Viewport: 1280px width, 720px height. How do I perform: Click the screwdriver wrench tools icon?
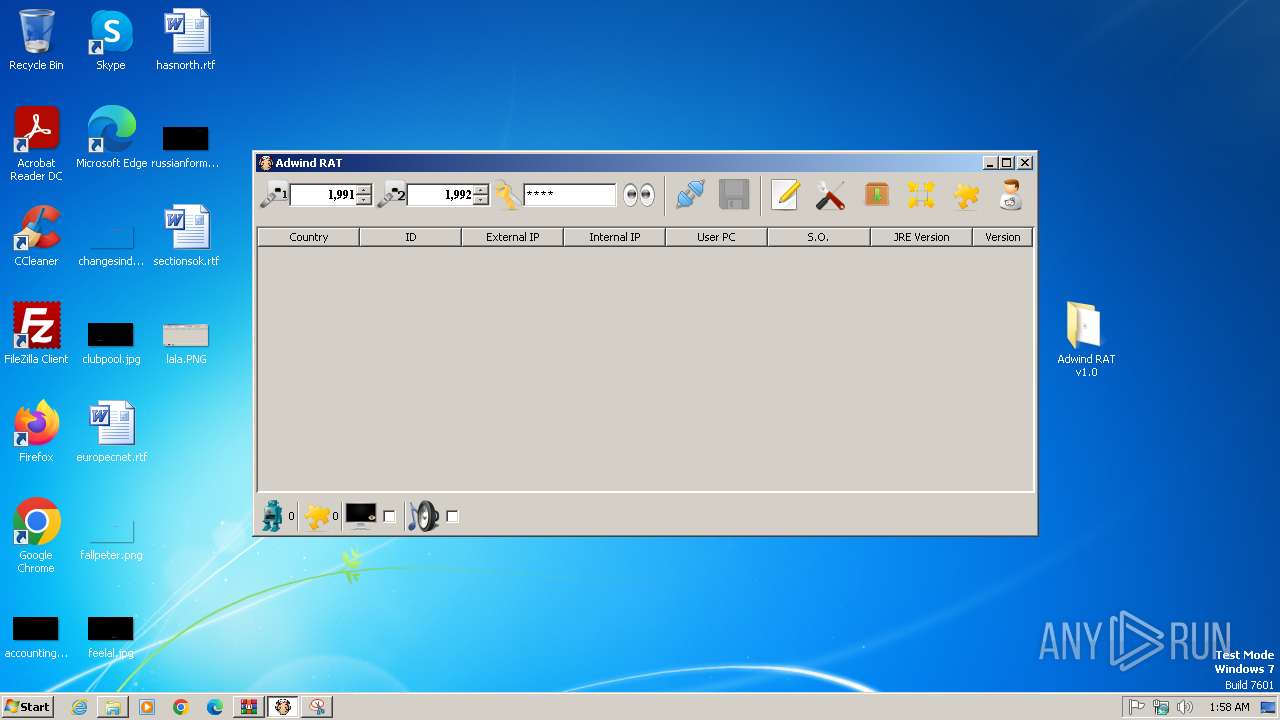coord(830,195)
